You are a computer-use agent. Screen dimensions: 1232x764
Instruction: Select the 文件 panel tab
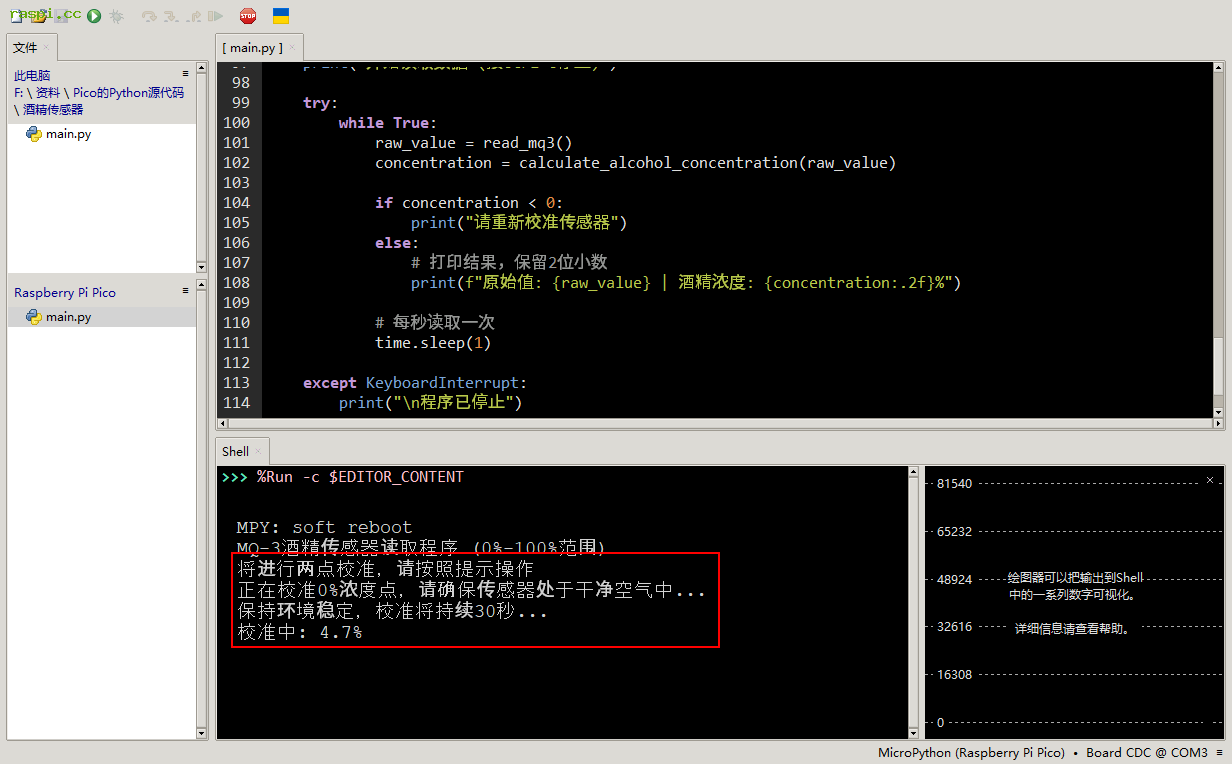pyautogui.click(x=25, y=47)
